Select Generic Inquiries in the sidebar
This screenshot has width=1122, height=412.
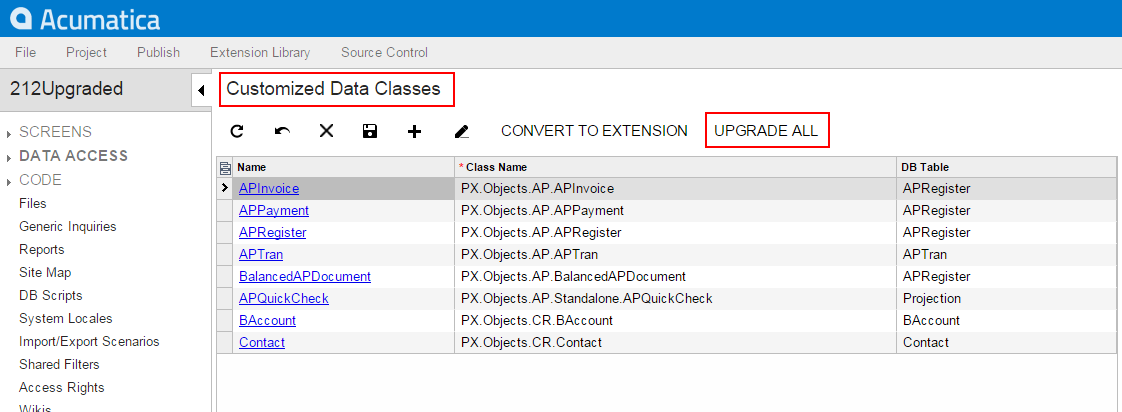[x=67, y=227]
